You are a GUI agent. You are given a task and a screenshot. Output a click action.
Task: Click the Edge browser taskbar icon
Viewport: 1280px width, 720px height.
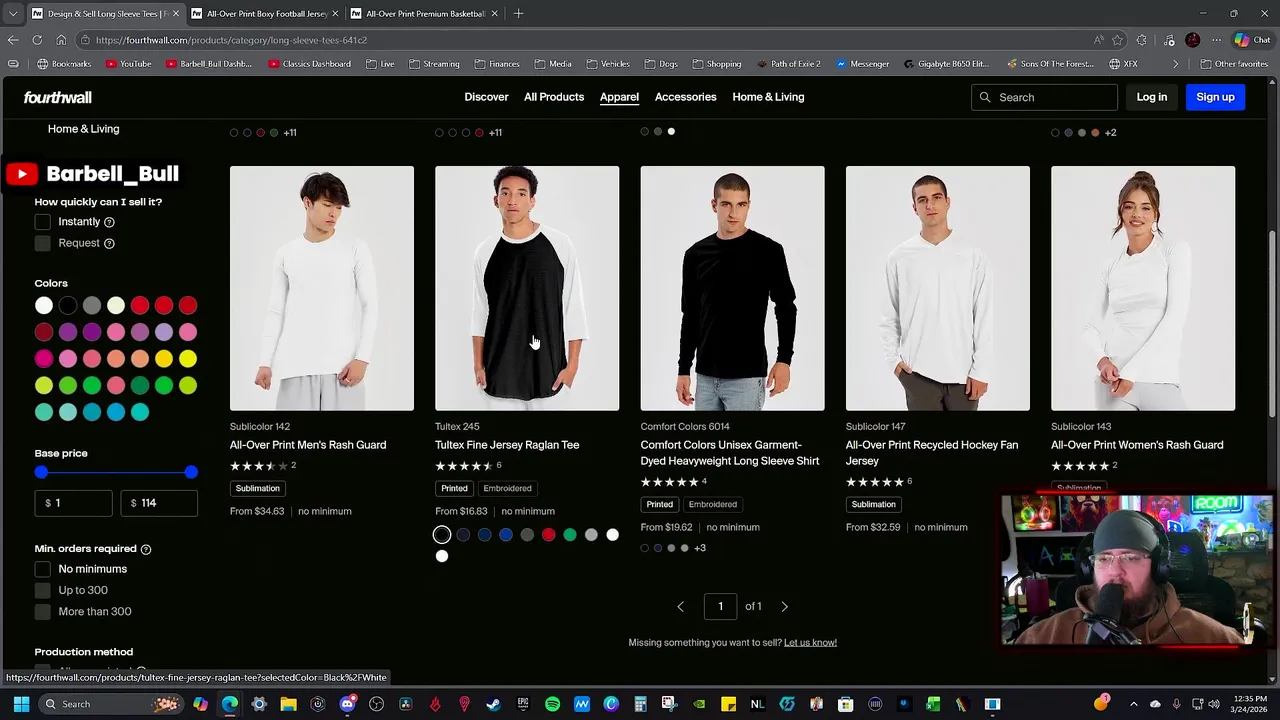pyautogui.click(x=230, y=704)
